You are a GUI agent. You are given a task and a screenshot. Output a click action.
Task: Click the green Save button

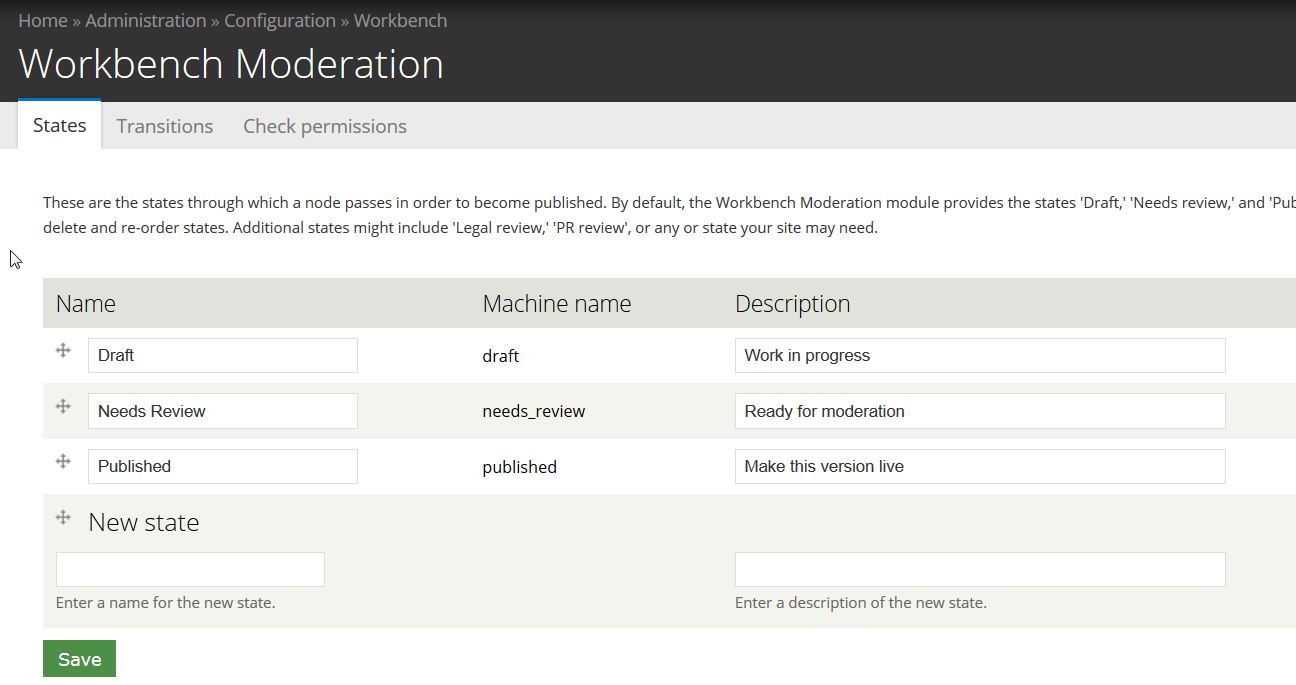79,659
